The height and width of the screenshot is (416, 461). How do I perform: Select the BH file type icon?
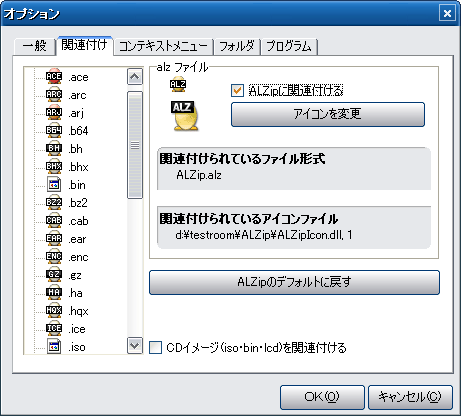point(54,149)
